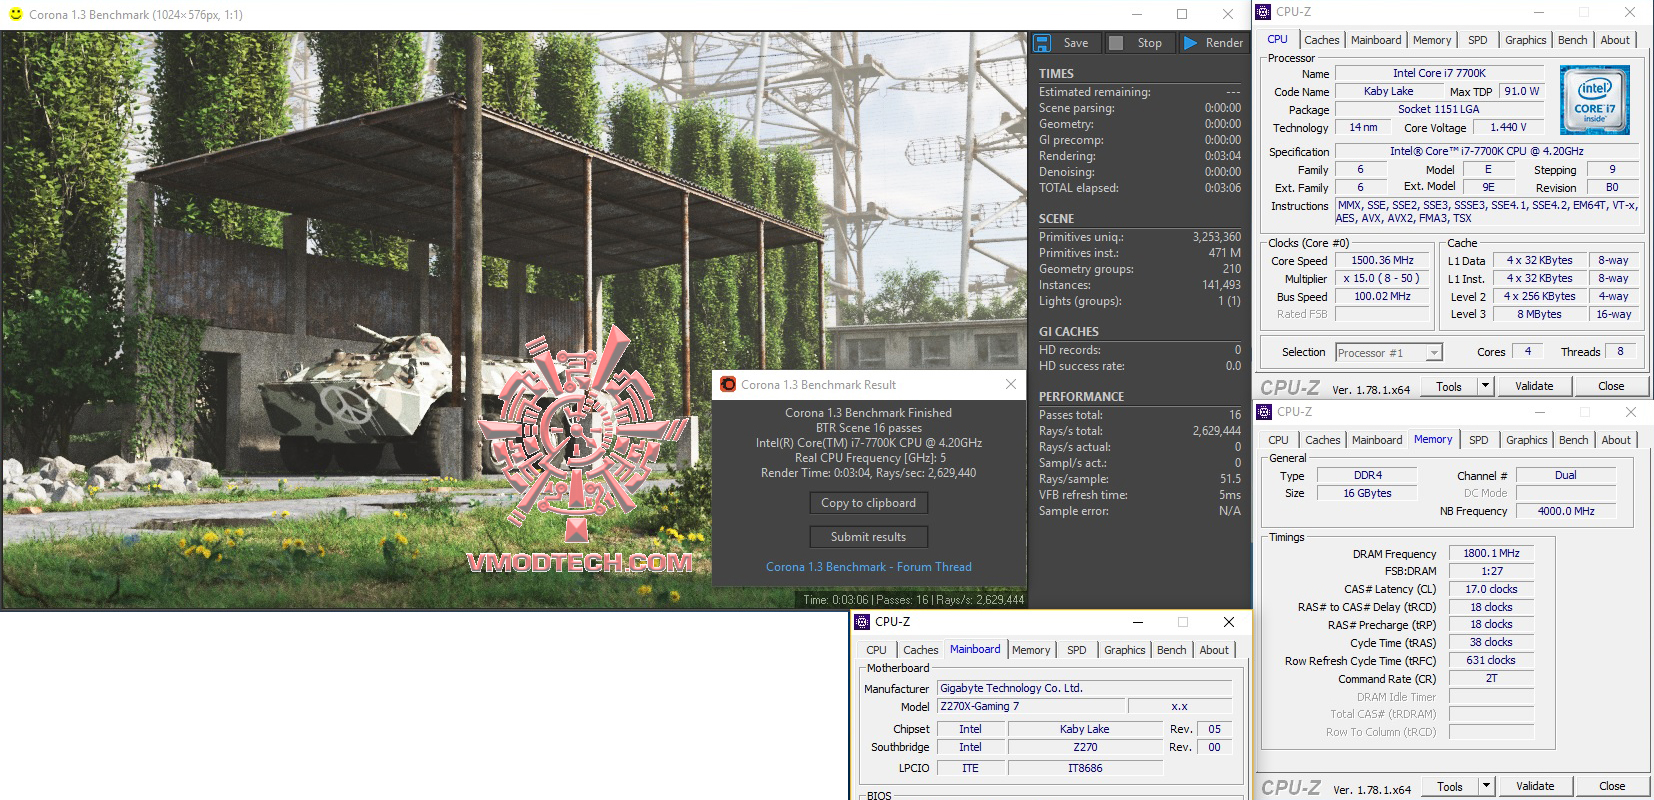Click Close button in CPU-Z Memory window
Image resolution: width=1654 pixels, height=800 pixels.
click(1612, 786)
